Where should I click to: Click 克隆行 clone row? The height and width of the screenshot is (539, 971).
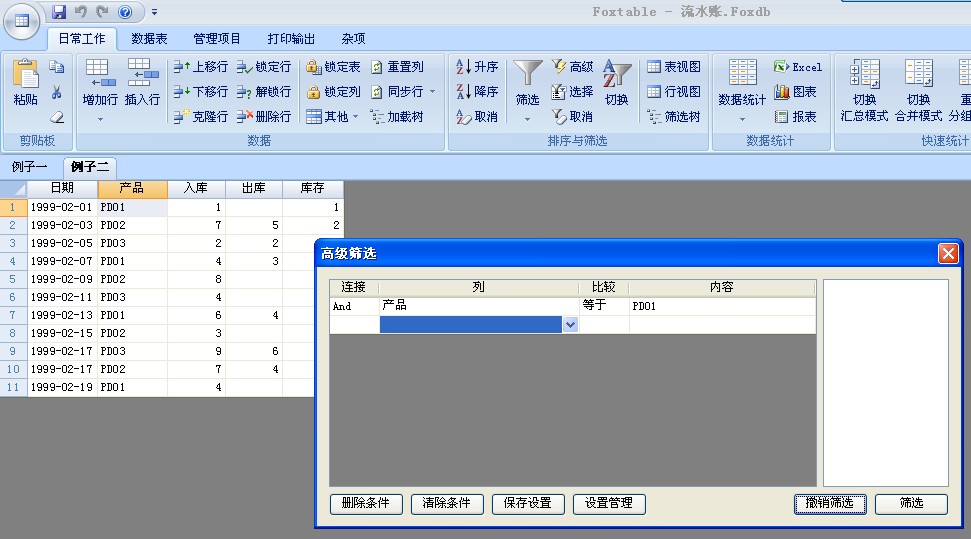pos(200,116)
